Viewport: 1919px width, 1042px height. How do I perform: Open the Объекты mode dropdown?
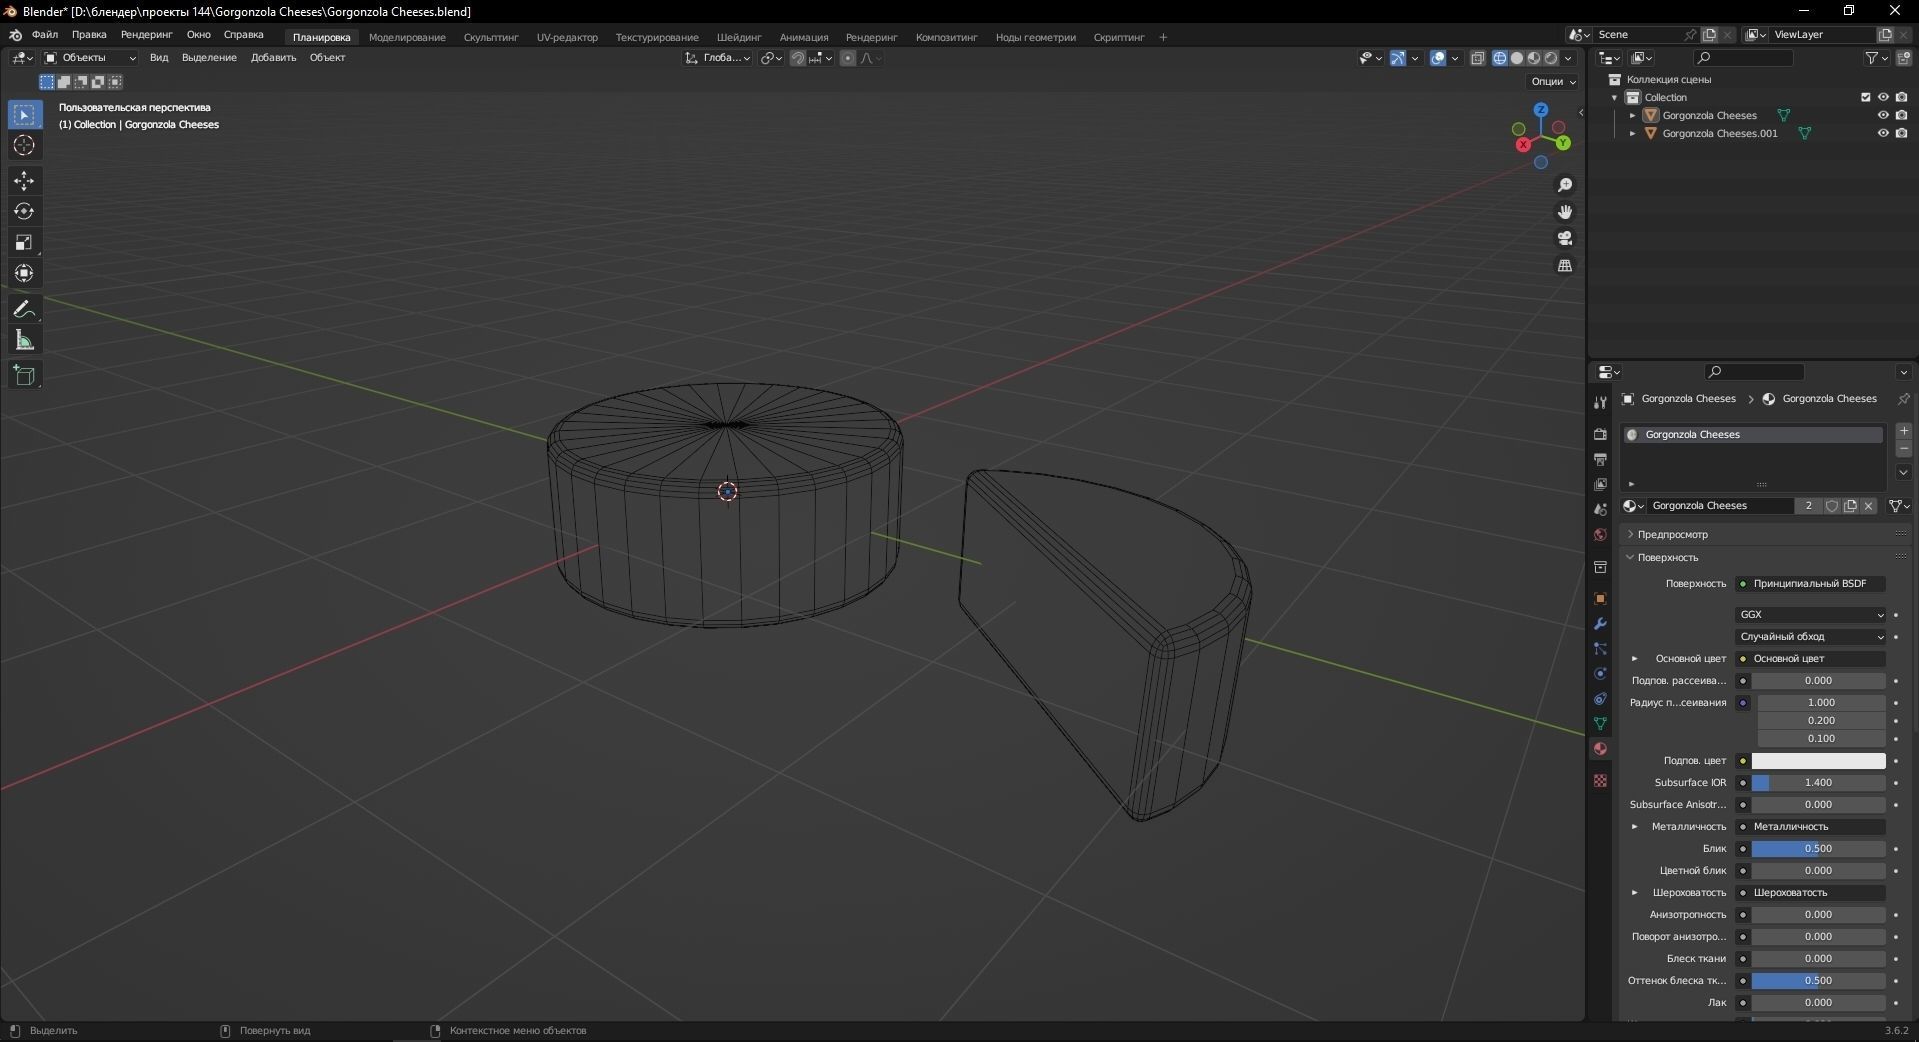90,58
